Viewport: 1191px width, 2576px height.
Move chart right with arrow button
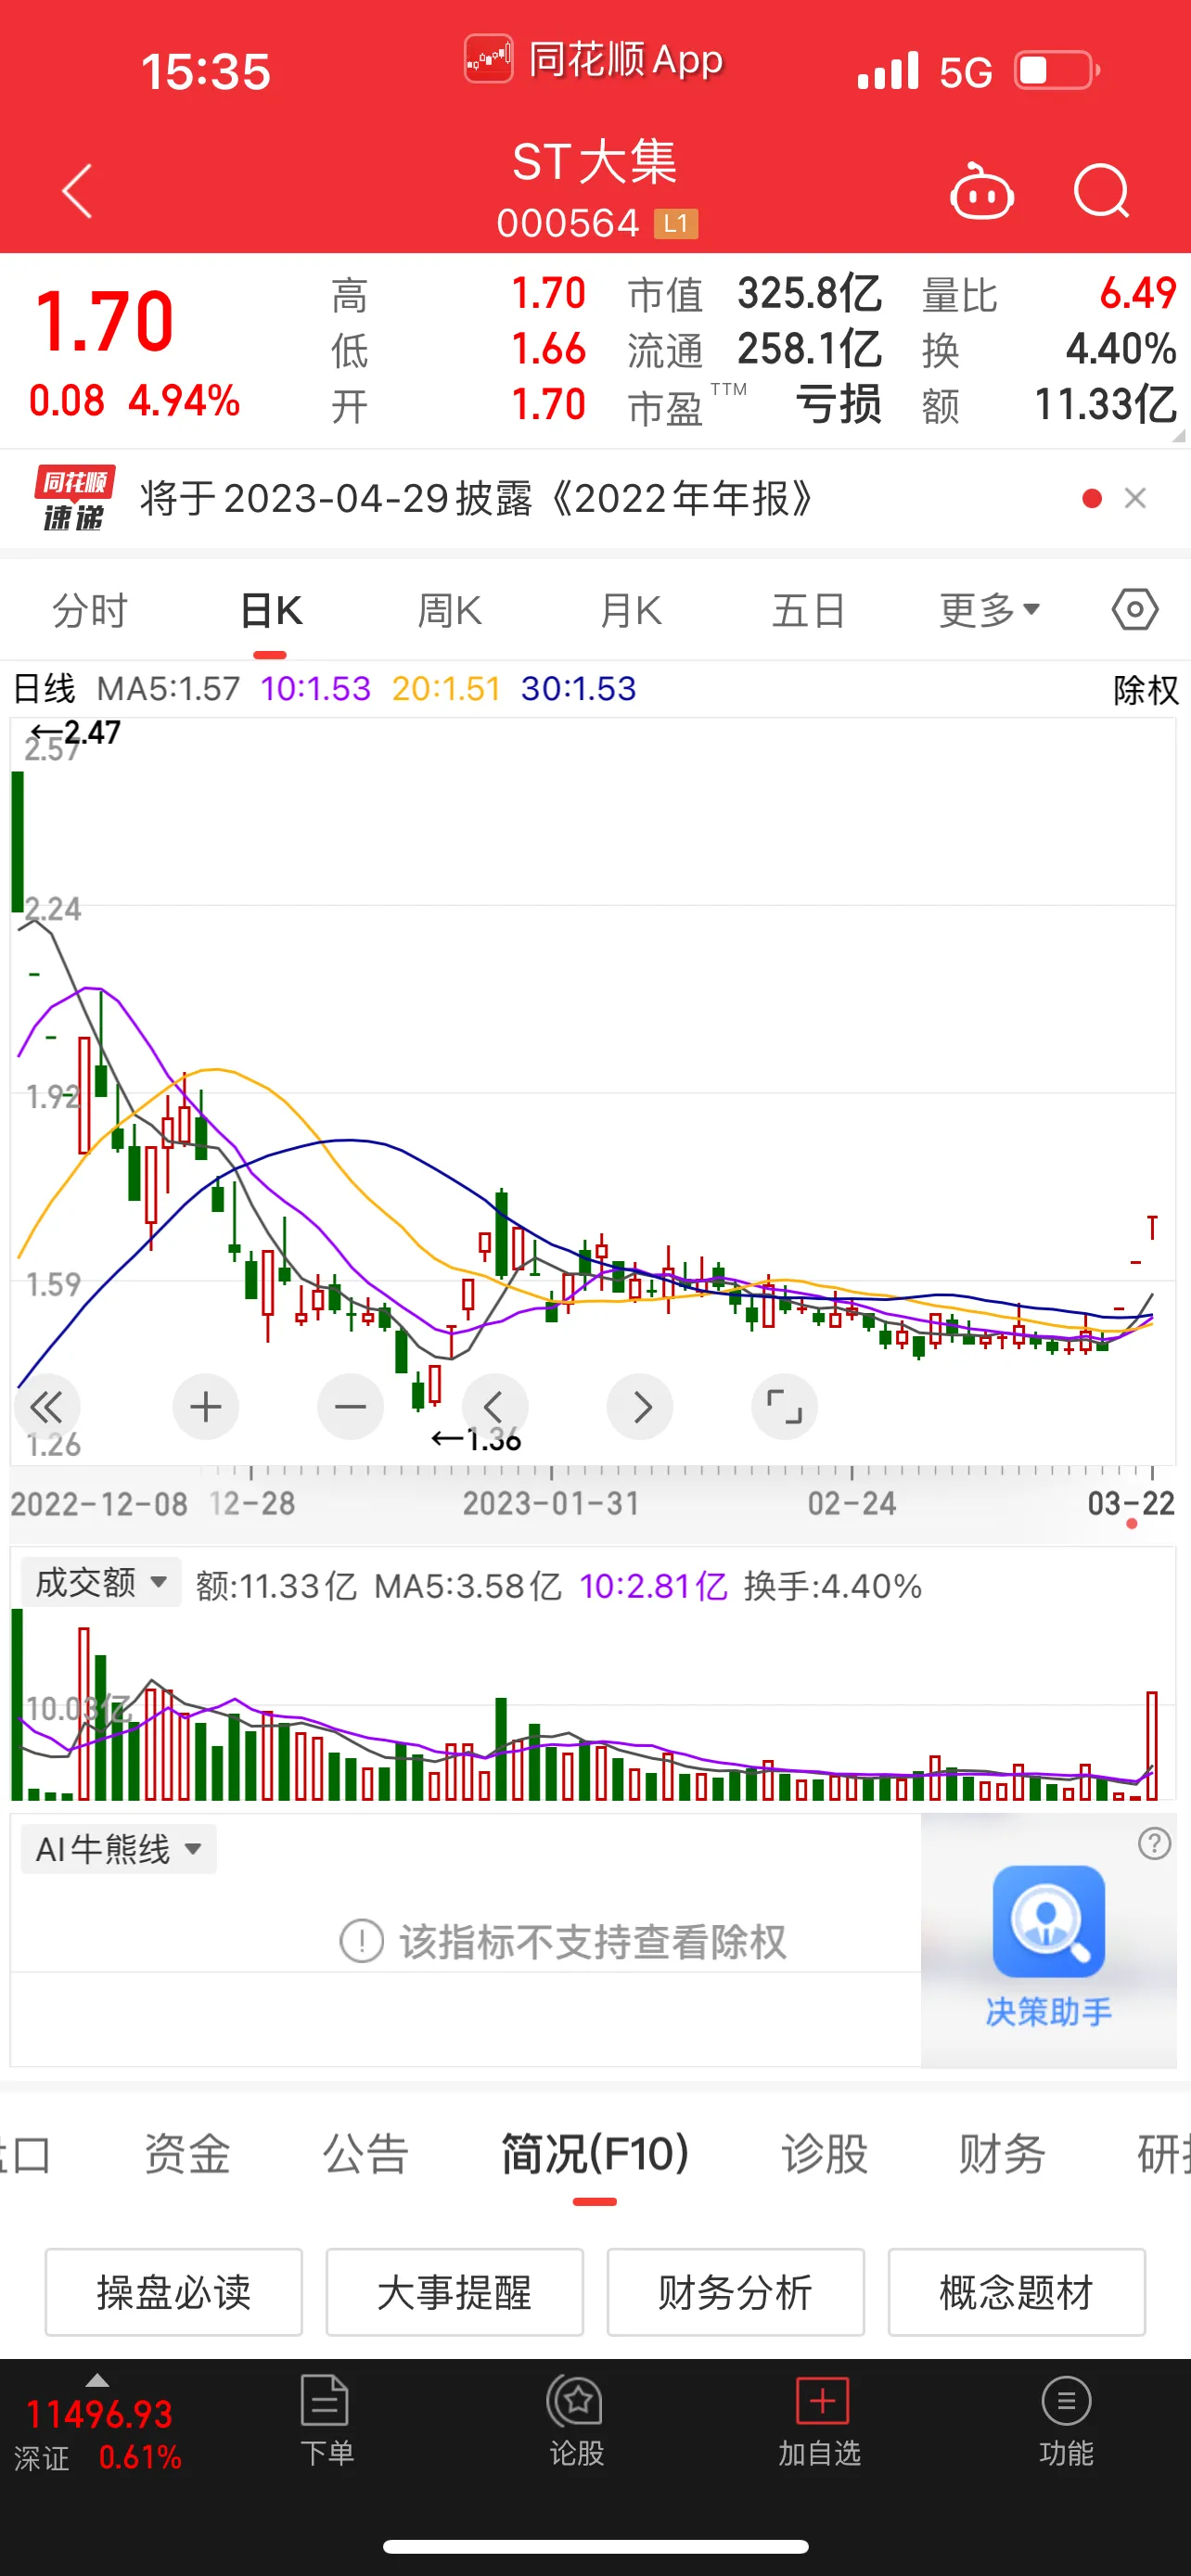pyautogui.click(x=640, y=1406)
